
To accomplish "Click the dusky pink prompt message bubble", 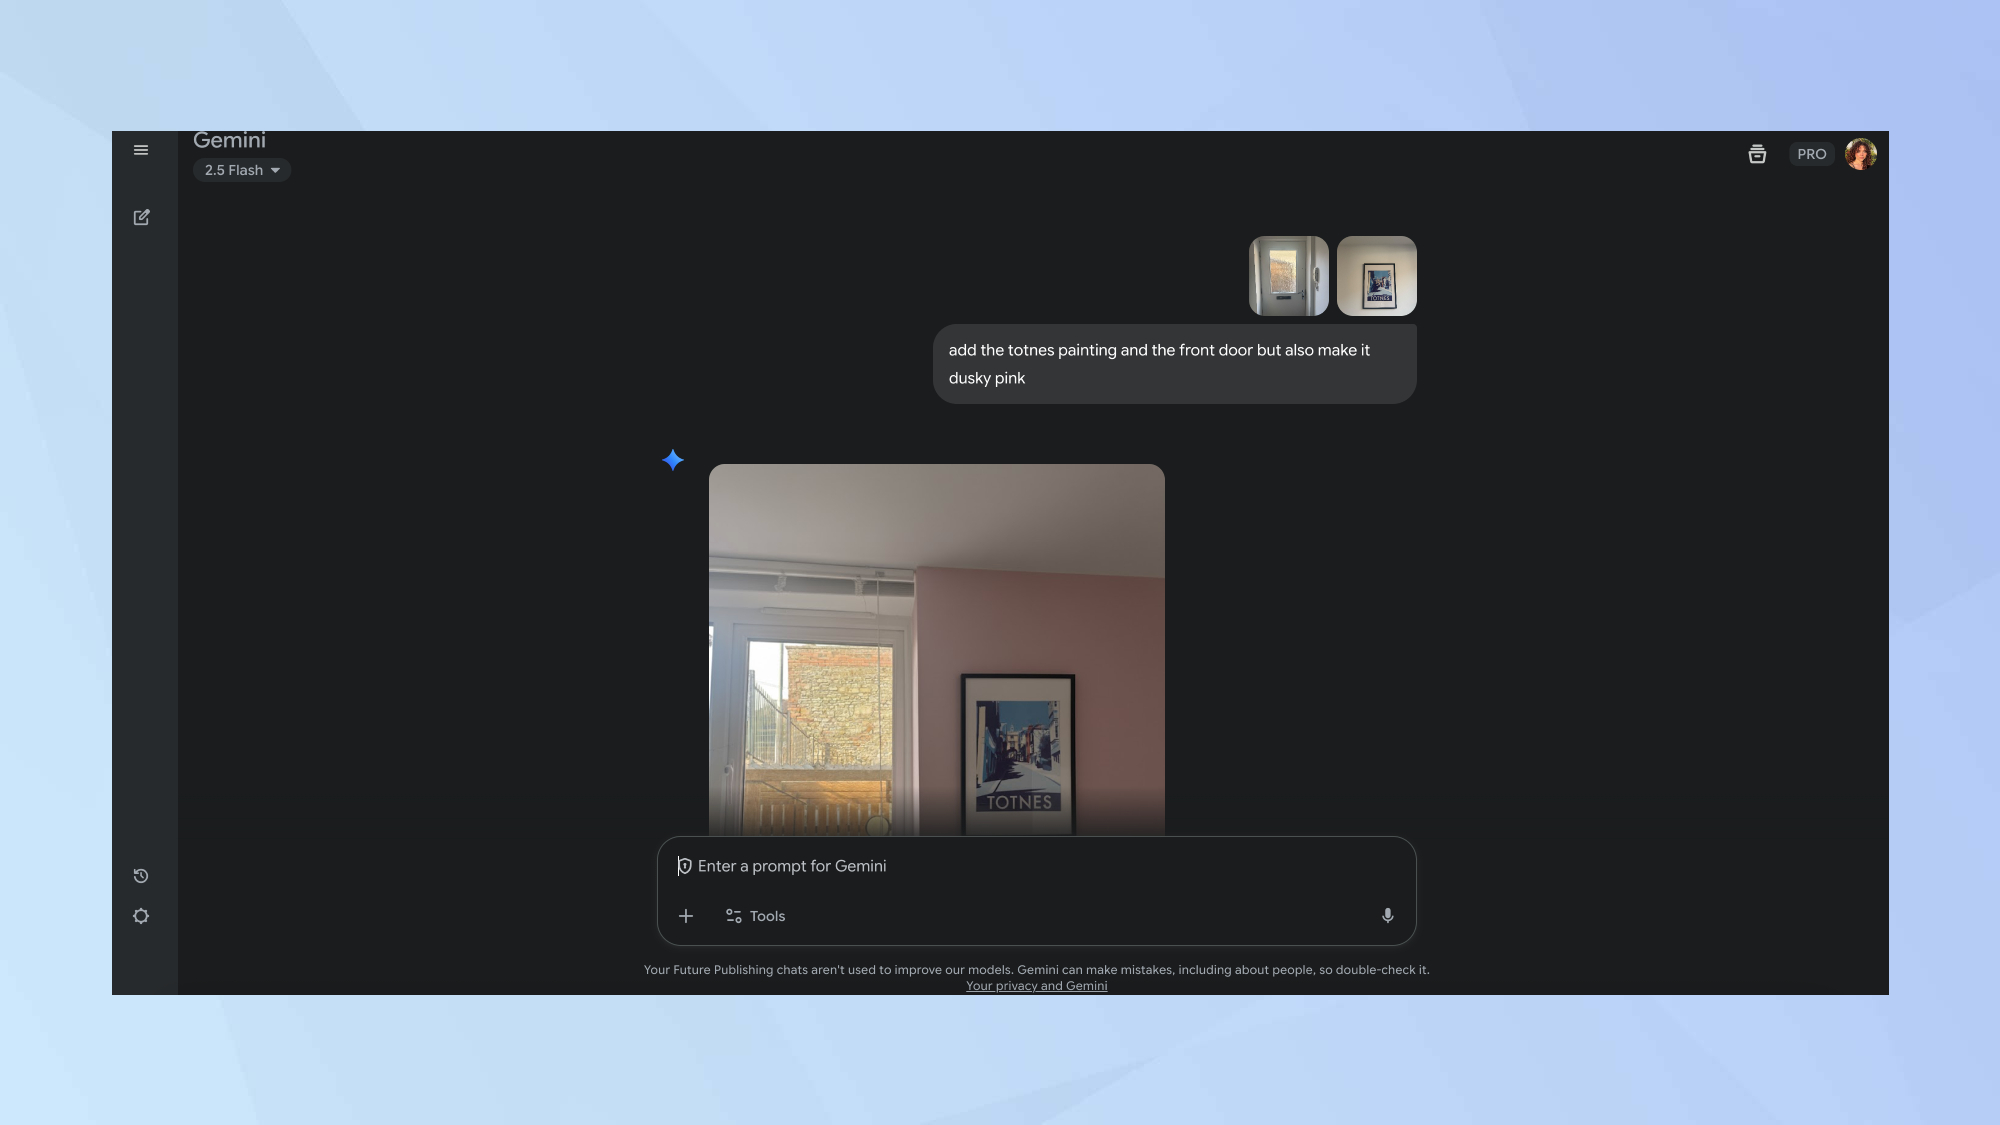I will [1174, 364].
